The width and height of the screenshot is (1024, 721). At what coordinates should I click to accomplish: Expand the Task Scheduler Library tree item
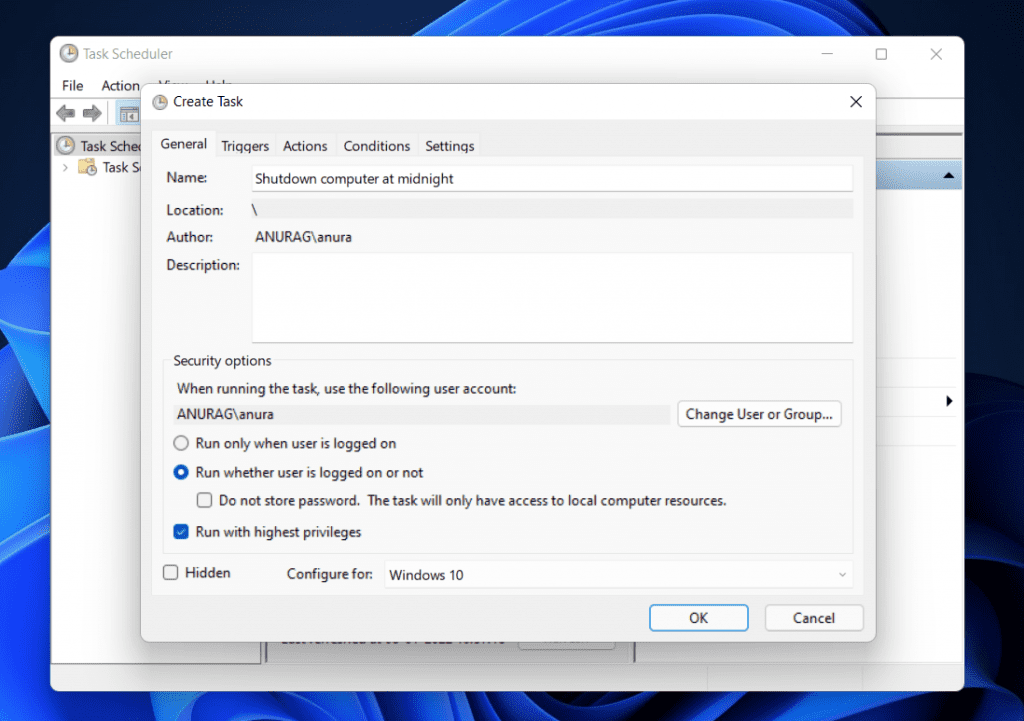64,167
